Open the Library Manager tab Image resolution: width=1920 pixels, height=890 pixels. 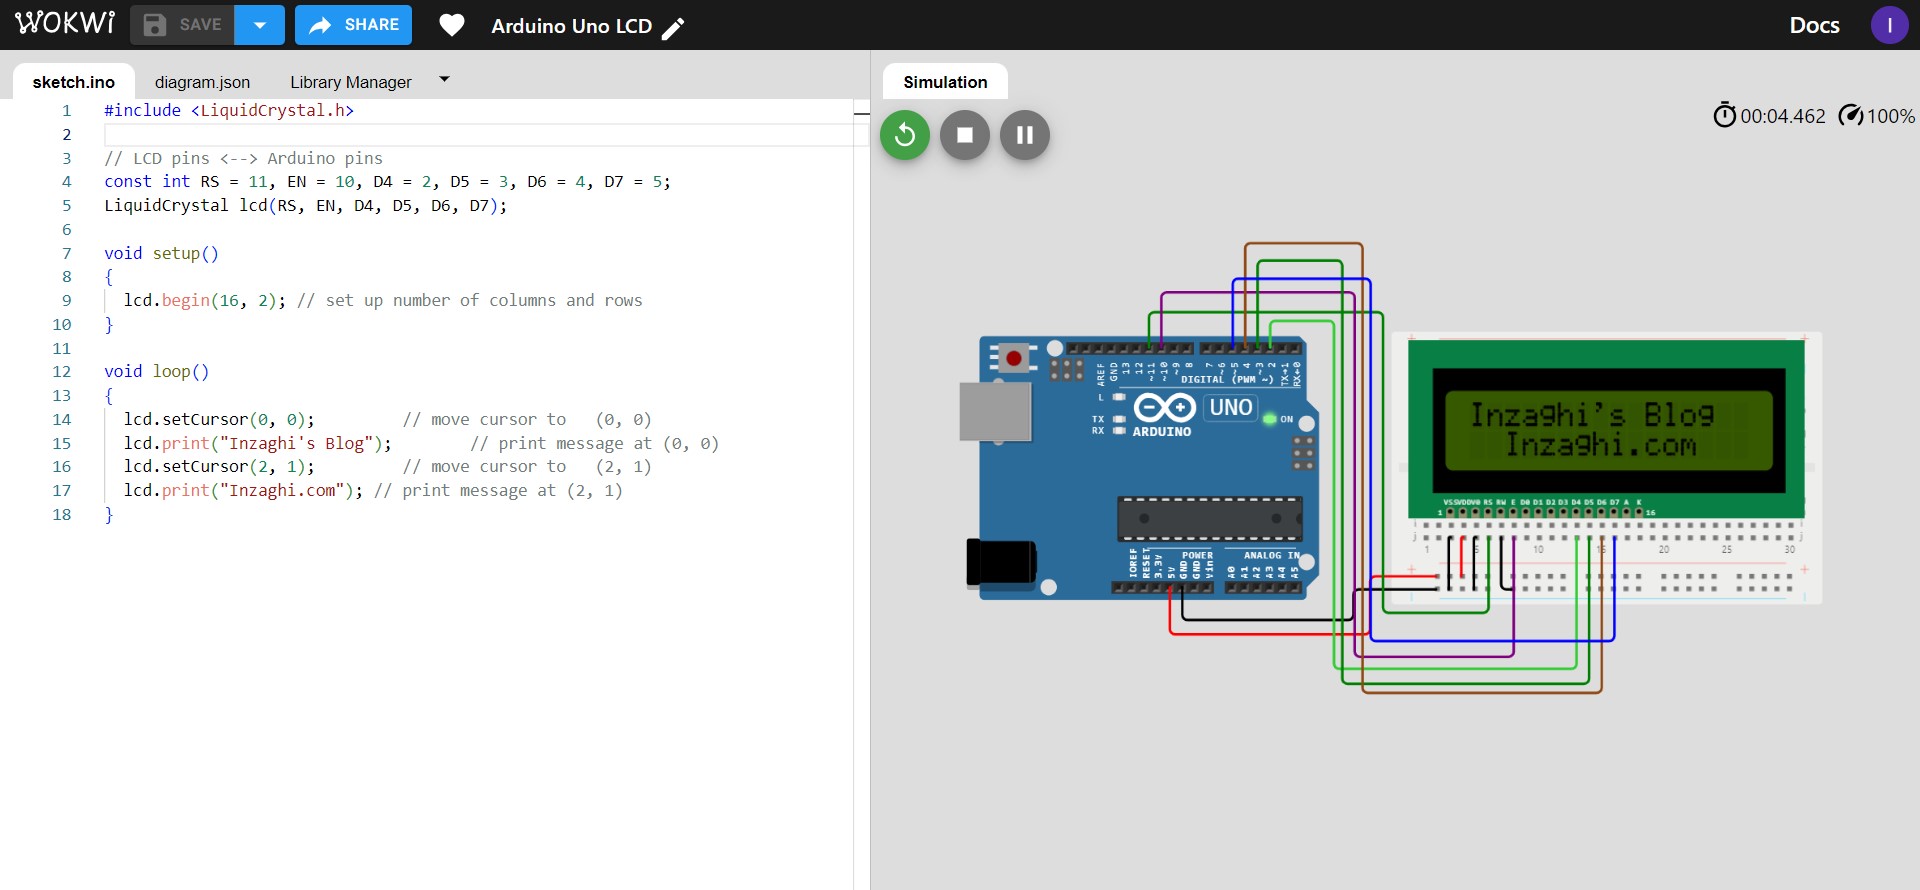pyautogui.click(x=351, y=82)
